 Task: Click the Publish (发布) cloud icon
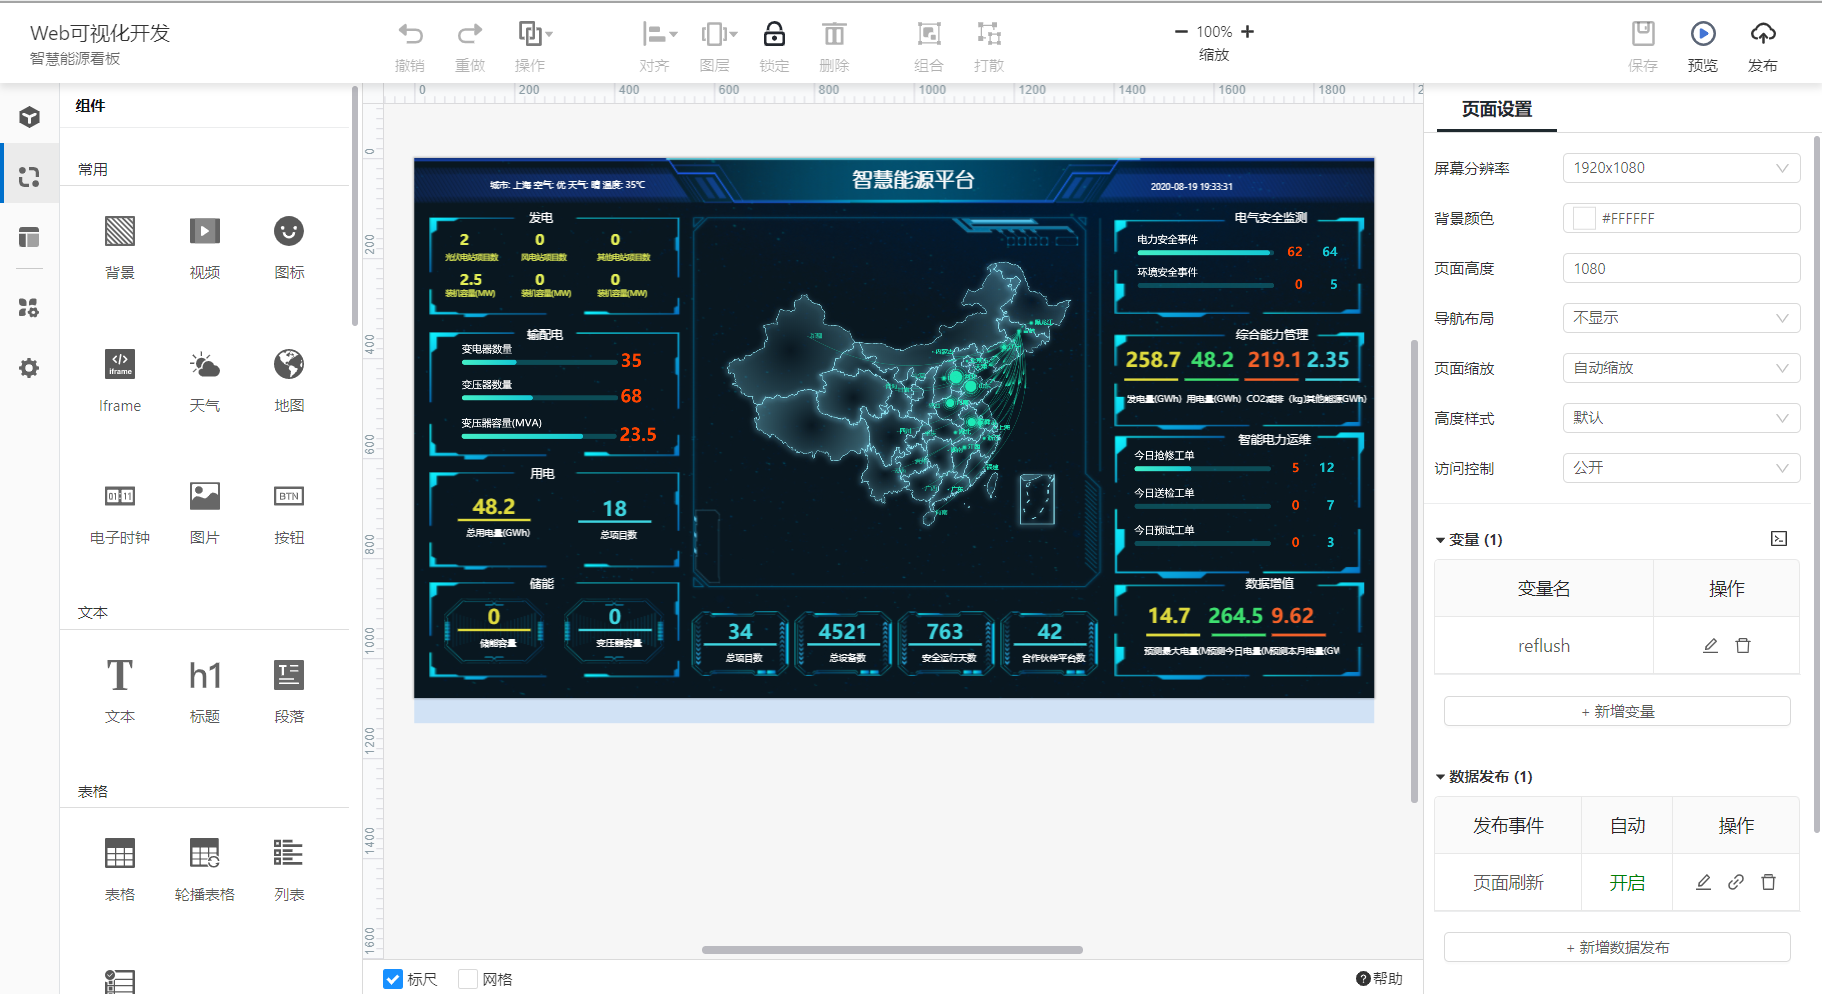pos(1763,34)
